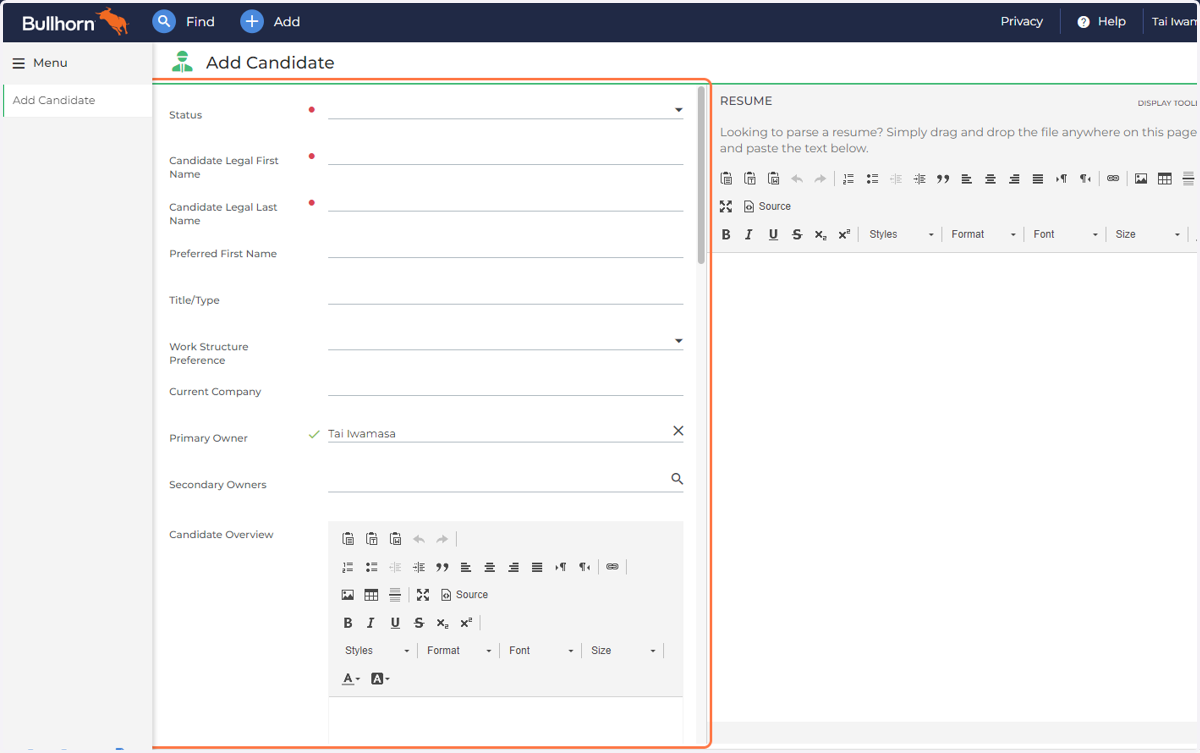This screenshot has width=1200, height=753.
Task: Open Size dropdown in Candidate Overview editor
Action: click(624, 651)
